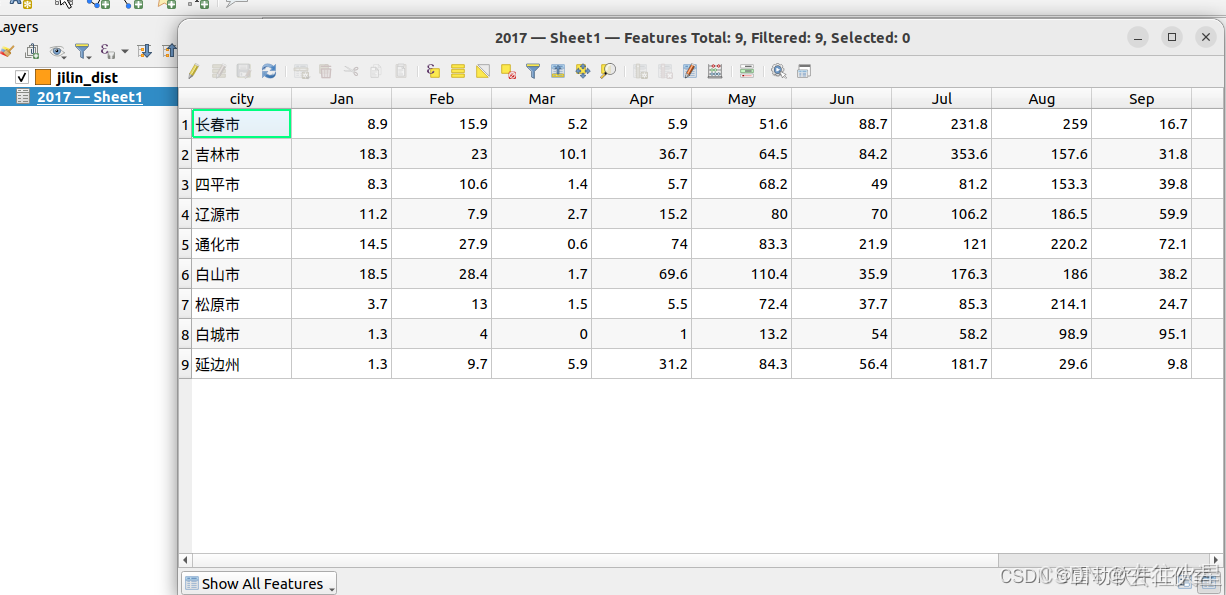Click the Aug cell showing 259
The width and height of the screenshot is (1226, 595).
point(1042,124)
